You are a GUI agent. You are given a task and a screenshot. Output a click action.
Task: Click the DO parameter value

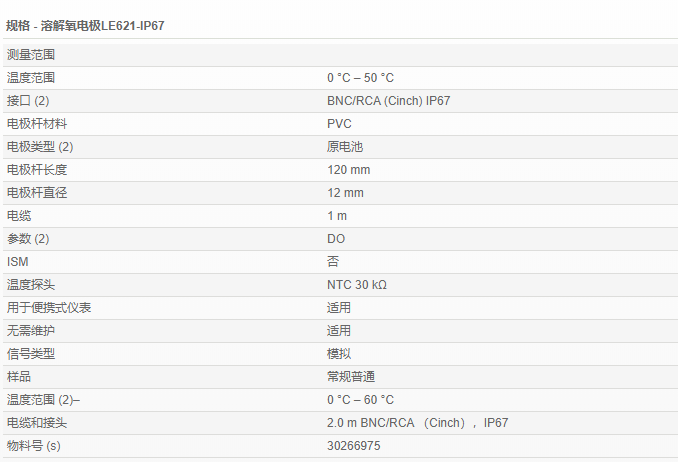coord(336,239)
